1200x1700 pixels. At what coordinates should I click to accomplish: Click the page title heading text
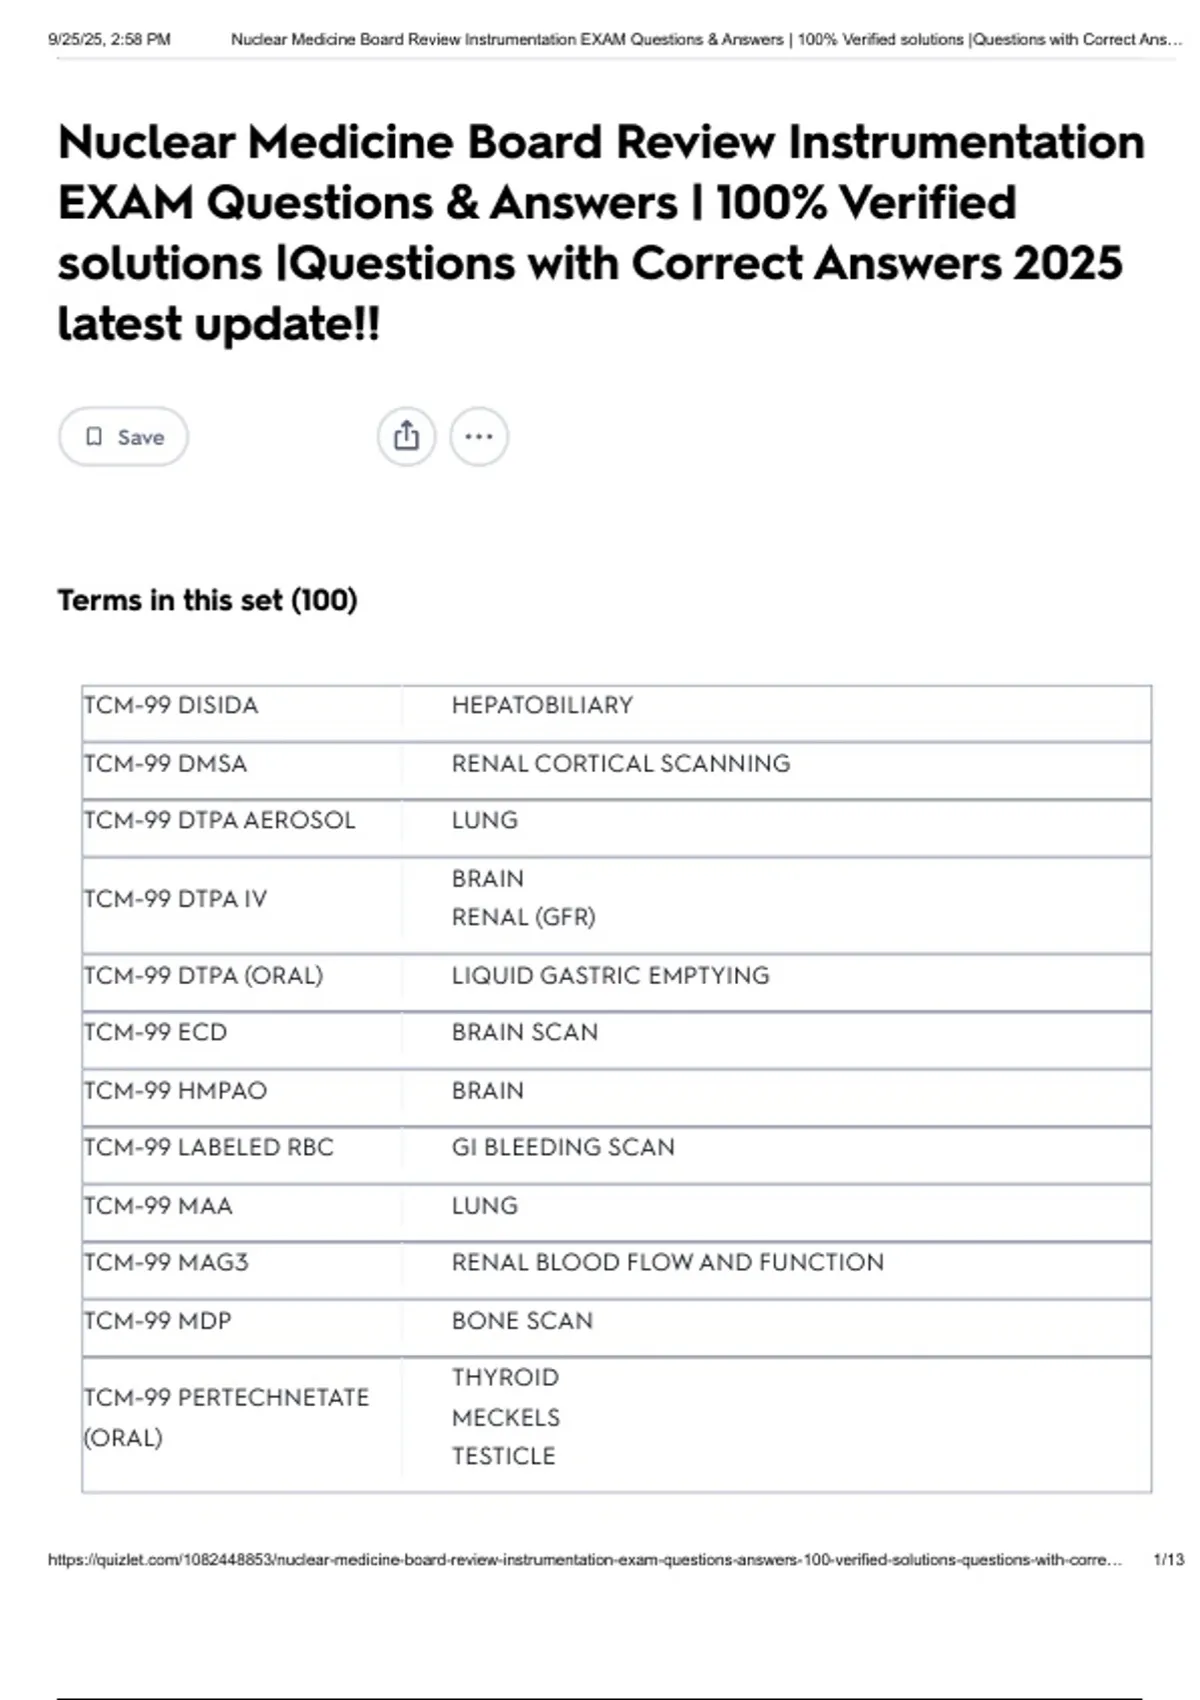coord(600,232)
